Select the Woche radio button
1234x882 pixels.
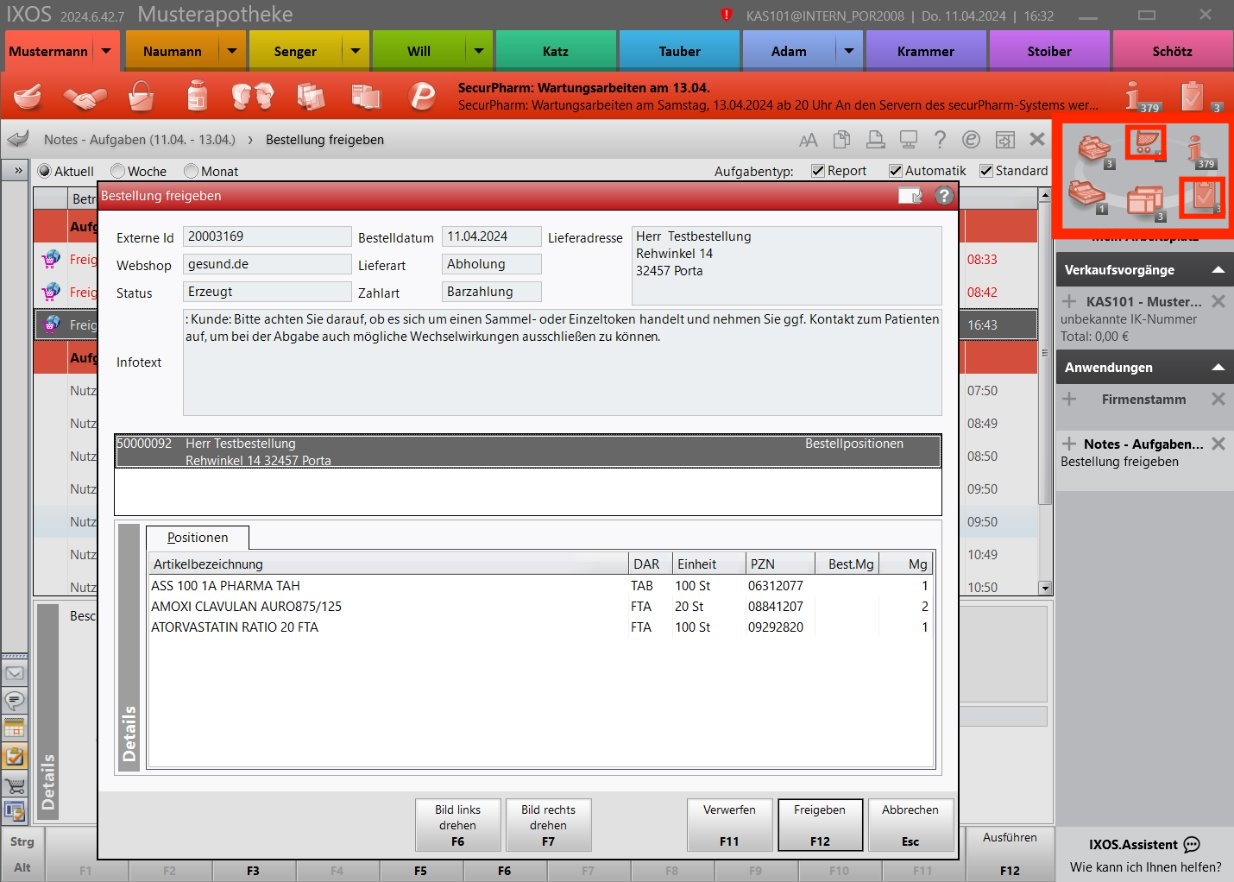click(117, 171)
